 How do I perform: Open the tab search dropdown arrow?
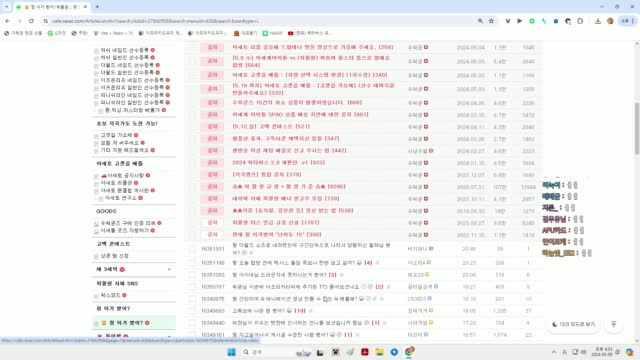(7, 7)
